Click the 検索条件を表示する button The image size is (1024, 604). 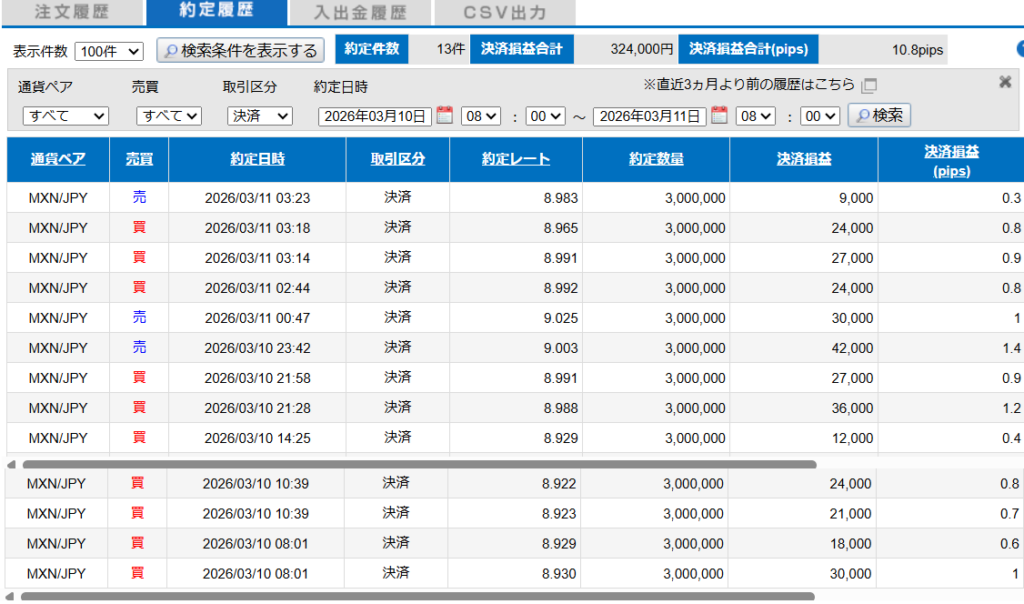tap(240, 50)
